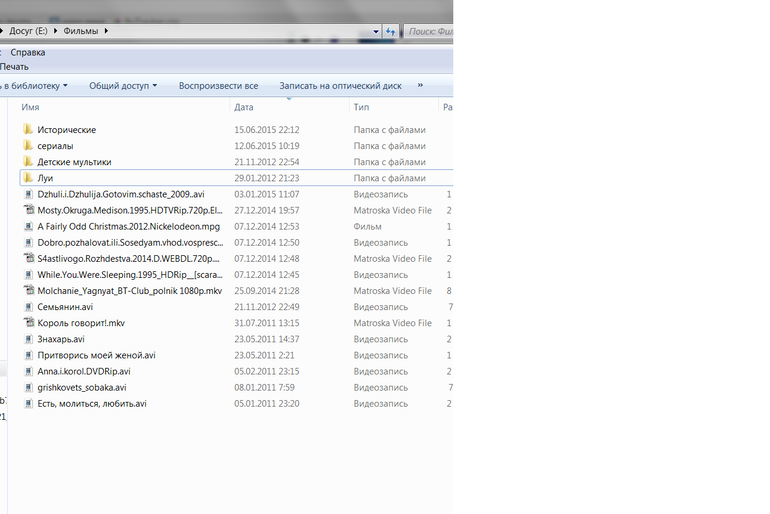The height and width of the screenshot is (514, 770).
Task: Sort by the Дата column header
Action: (244, 107)
